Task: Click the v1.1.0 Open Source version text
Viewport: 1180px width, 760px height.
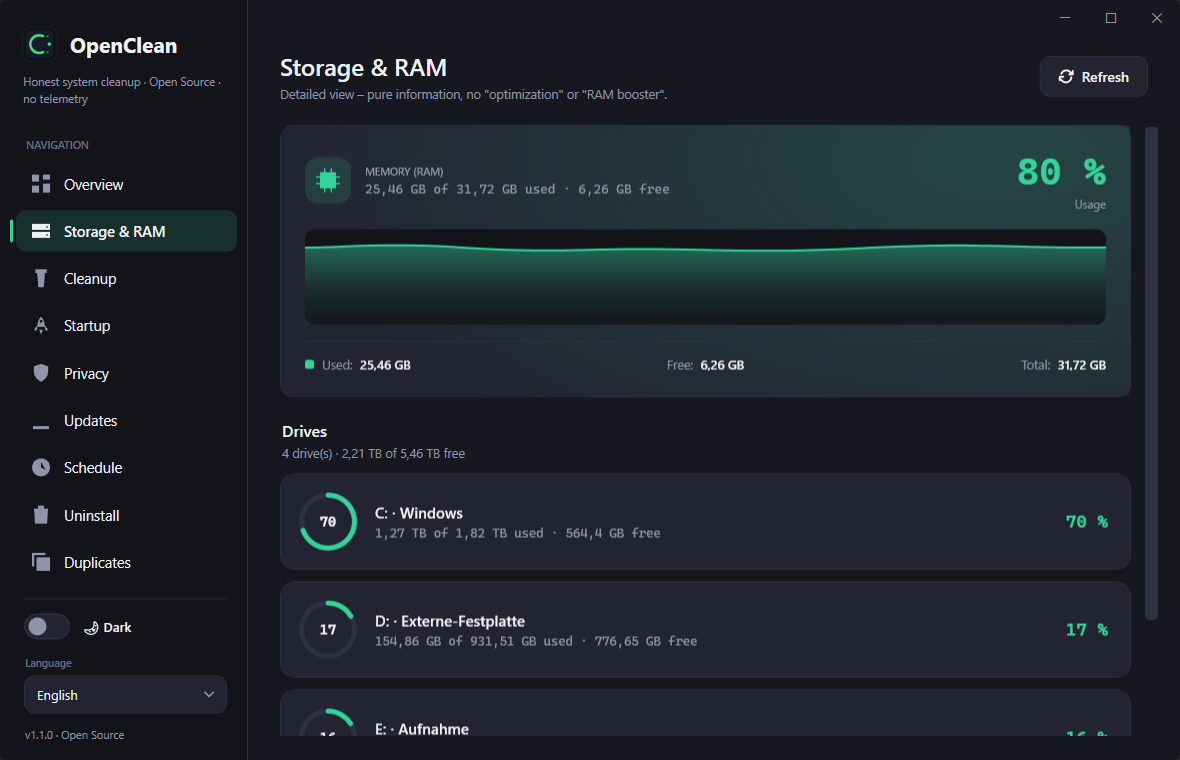Action: (75, 735)
